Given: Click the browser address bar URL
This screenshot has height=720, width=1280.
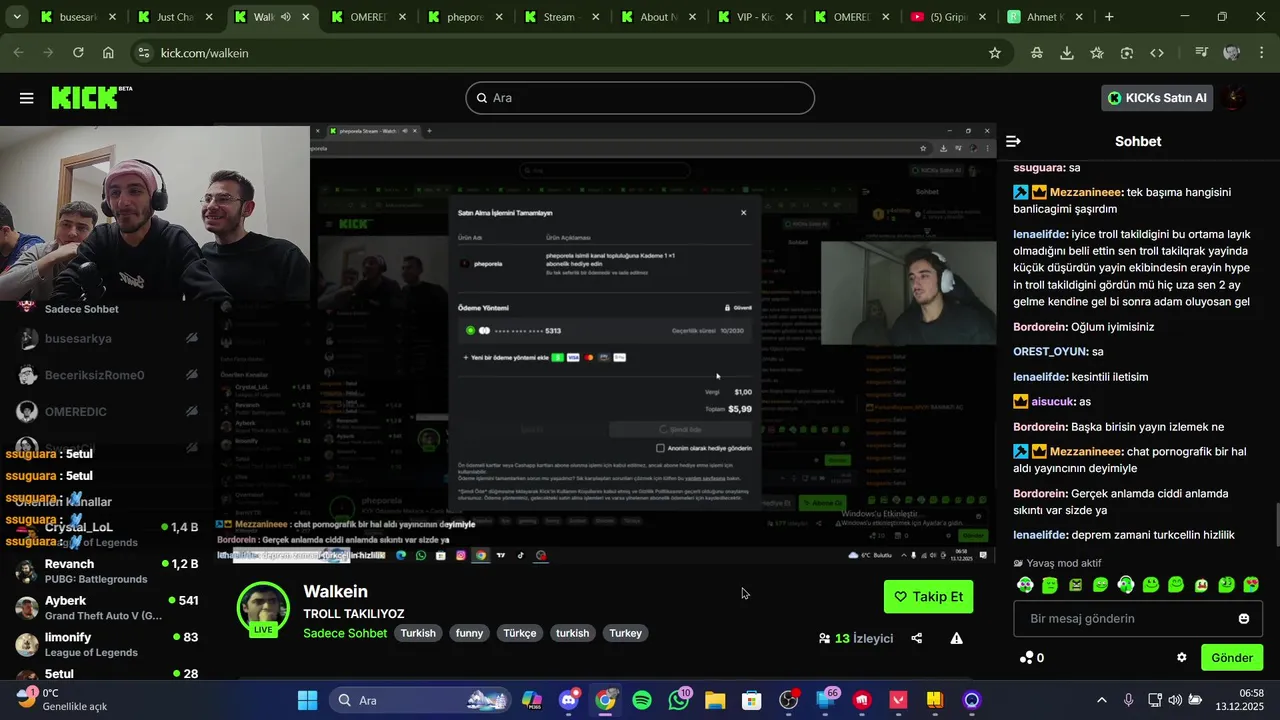Looking at the screenshot, I should 205,53.
